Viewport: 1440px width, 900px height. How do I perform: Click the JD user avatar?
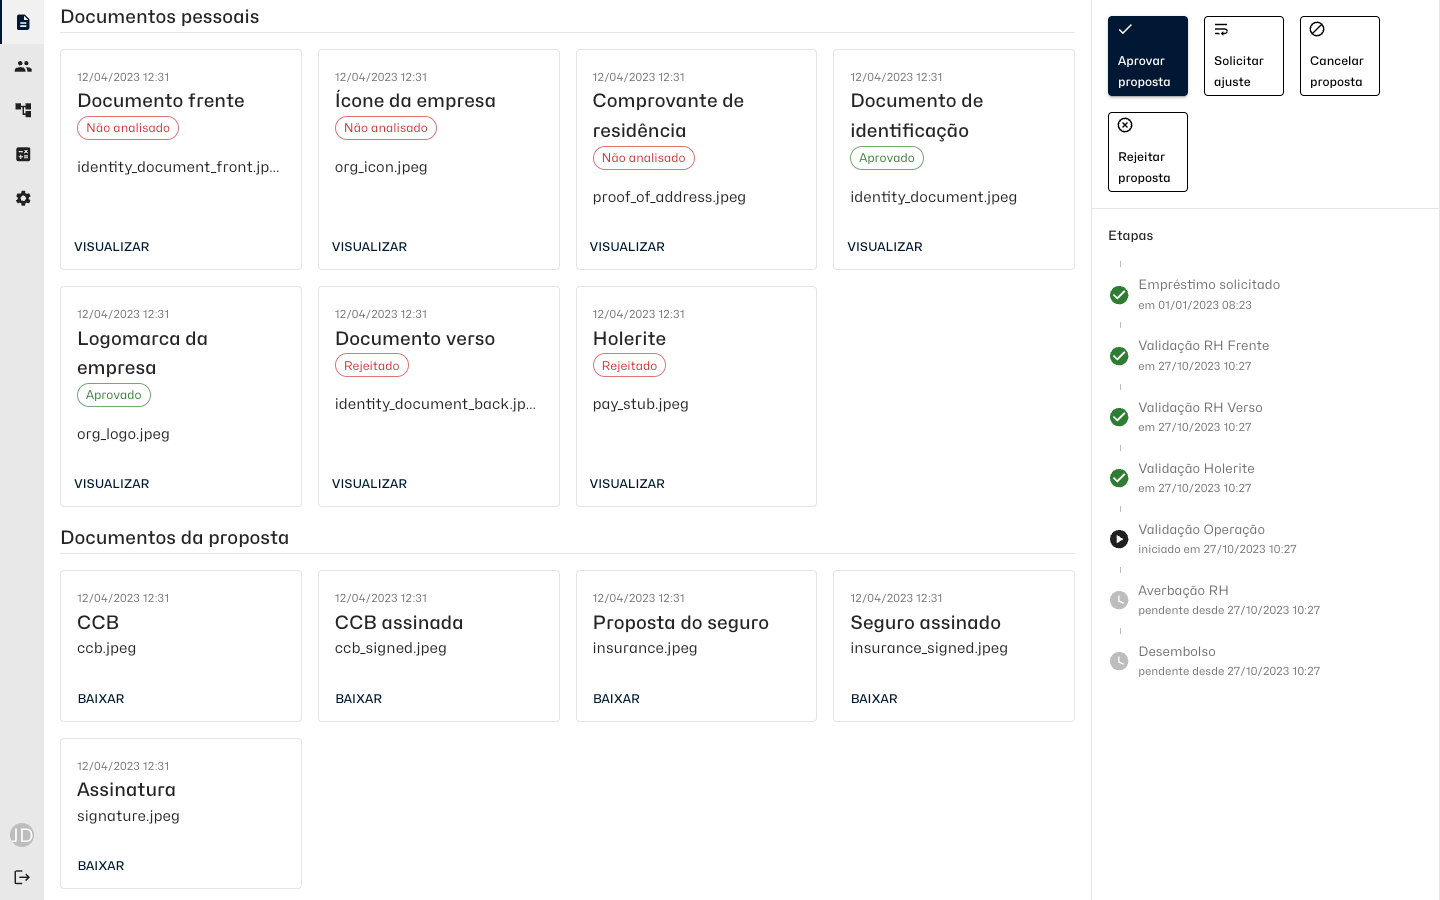22,834
